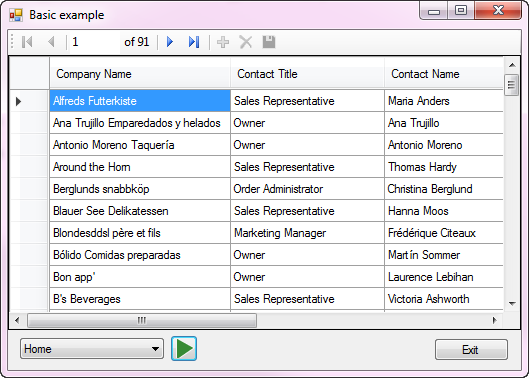
Task: Maximize the Basic example window
Action: click(x=461, y=10)
